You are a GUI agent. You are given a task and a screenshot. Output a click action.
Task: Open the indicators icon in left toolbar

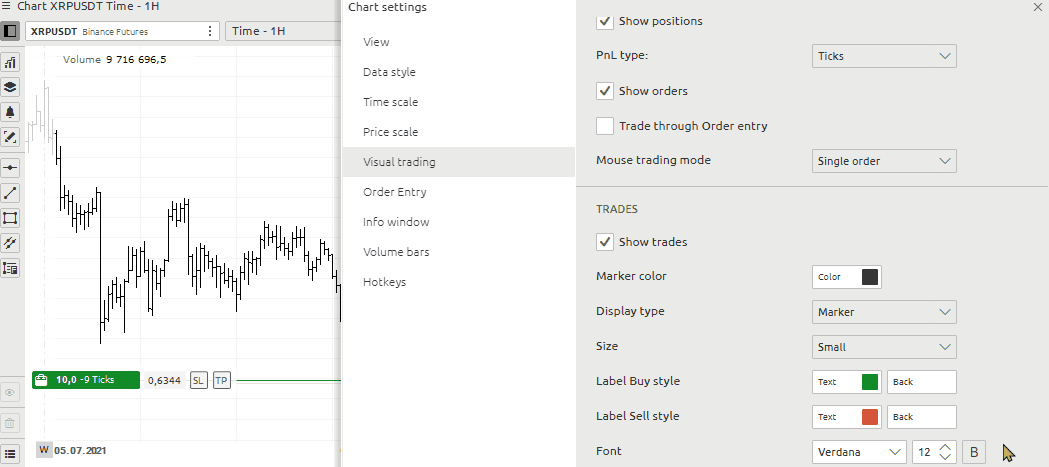pyautogui.click(x=11, y=62)
